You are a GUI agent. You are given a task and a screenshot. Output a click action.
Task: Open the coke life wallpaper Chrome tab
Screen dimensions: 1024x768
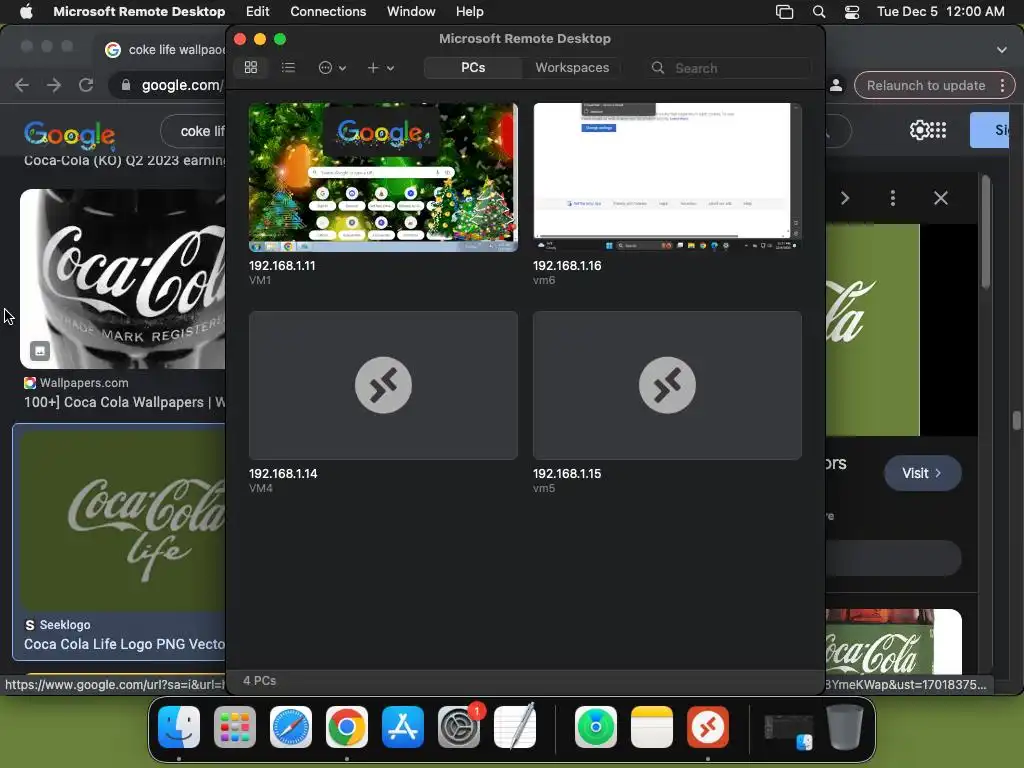(167, 50)
